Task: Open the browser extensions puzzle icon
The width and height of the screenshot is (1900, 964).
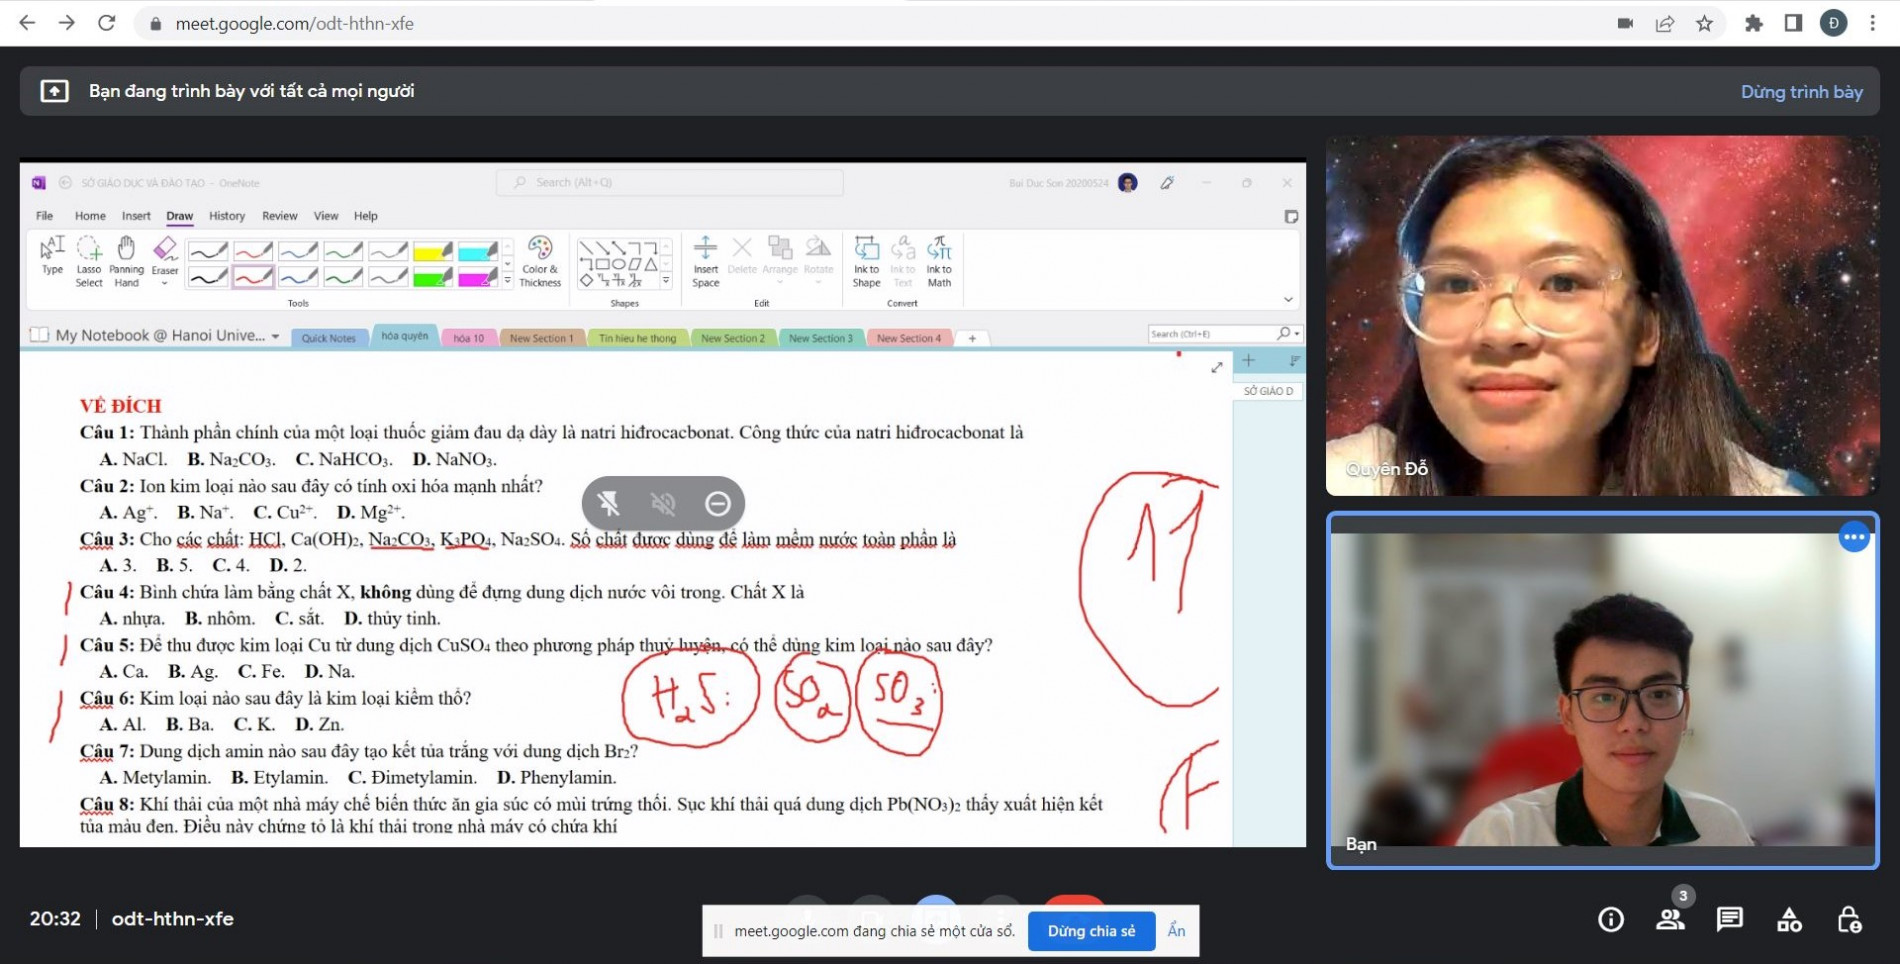Action: pos(1753,23)
